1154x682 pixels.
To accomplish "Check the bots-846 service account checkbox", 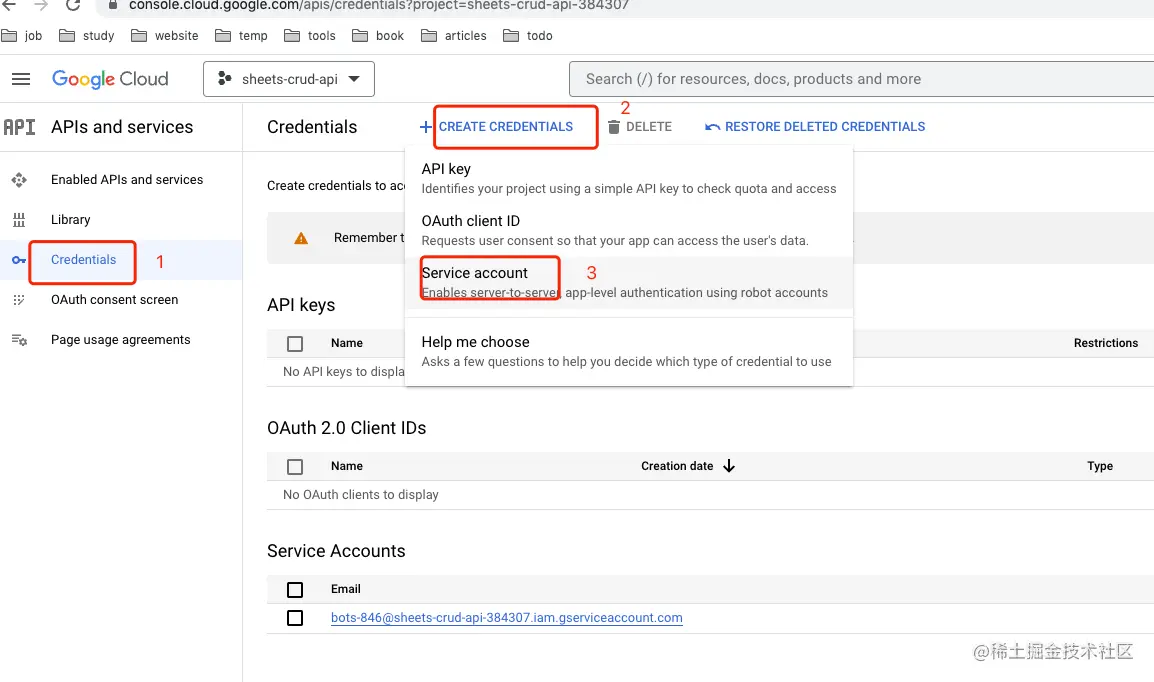I will pyautogui.click(x=295, y=618).
